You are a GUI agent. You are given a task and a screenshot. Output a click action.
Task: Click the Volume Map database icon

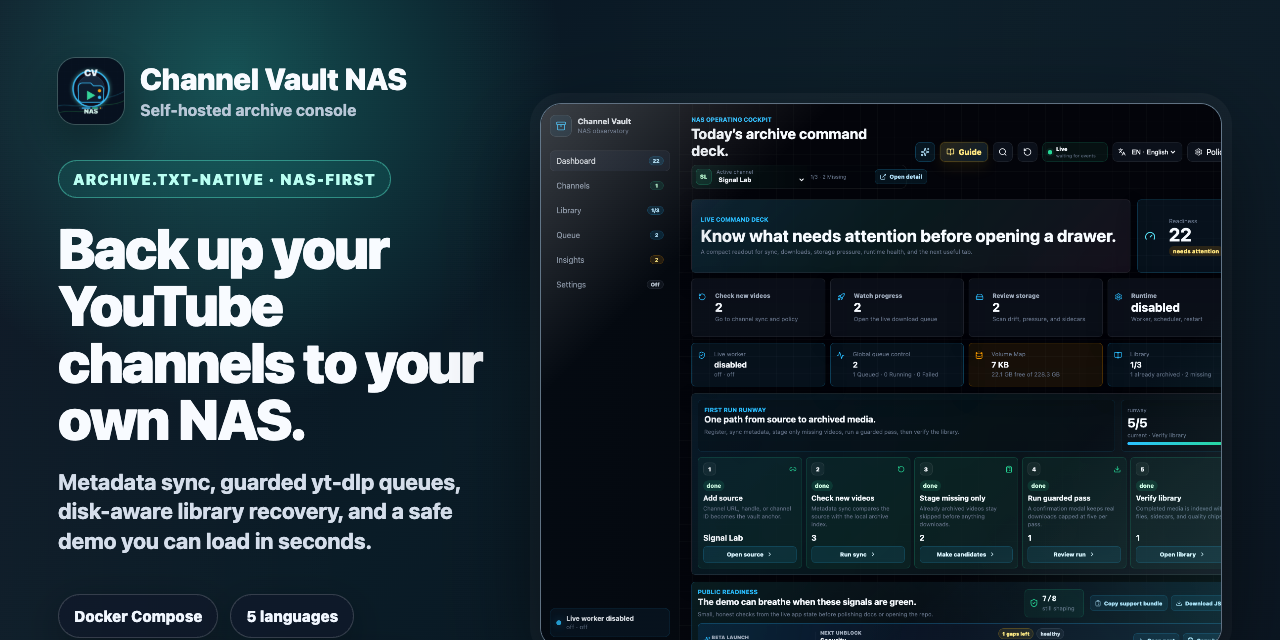[x=980, y=354]
